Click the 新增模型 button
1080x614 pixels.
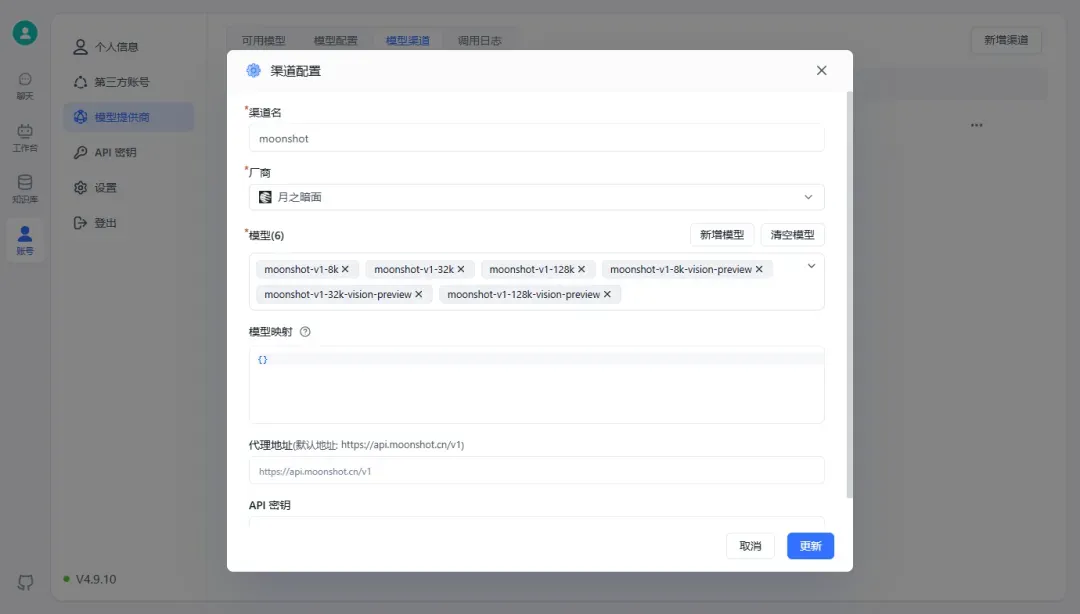click(x=722, y=235)
